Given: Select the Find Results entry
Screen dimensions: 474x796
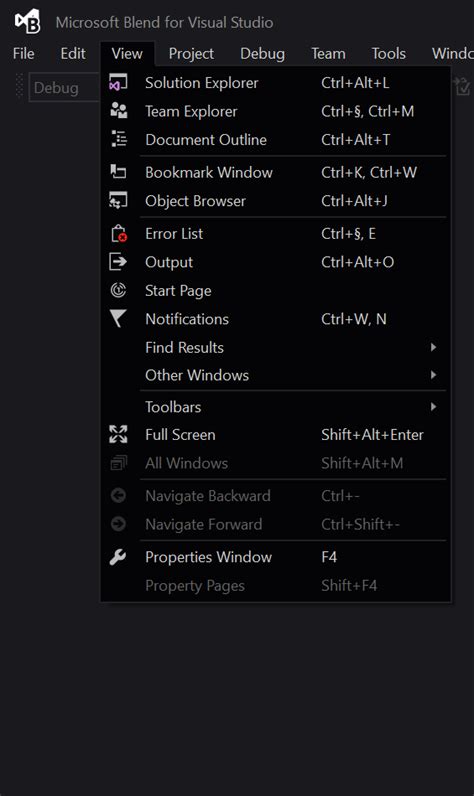Looking at the screenshot, I should coord(276,347).
